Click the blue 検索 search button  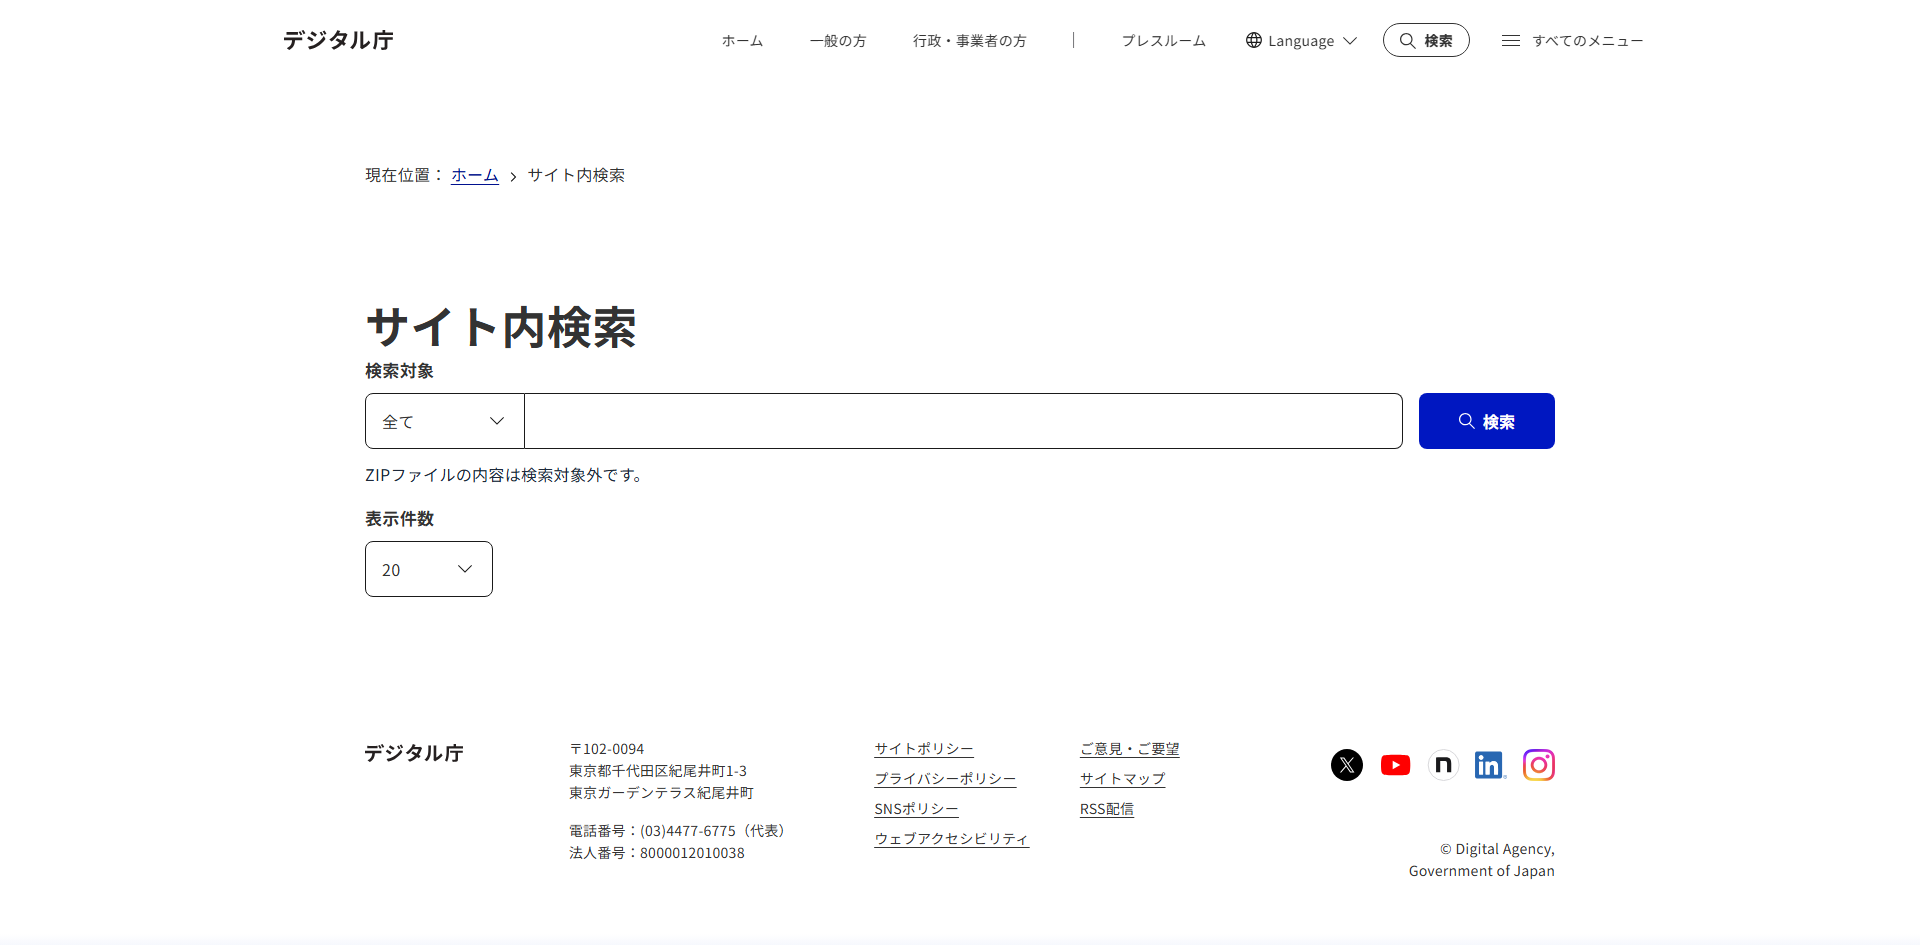(1487, 421)
